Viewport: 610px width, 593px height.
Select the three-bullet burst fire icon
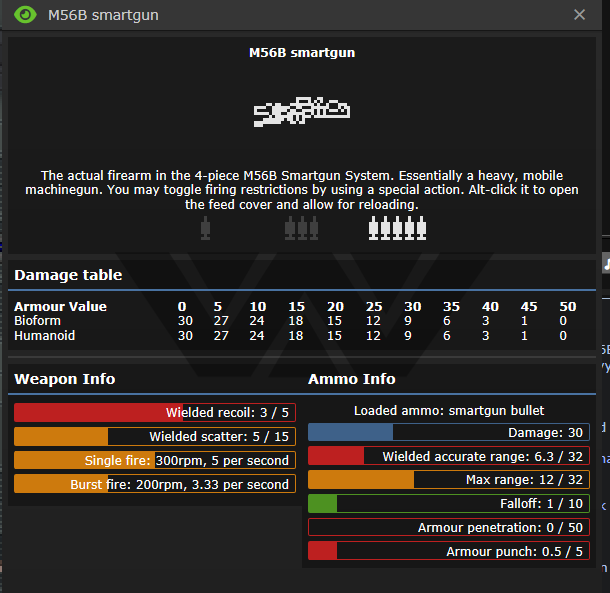[x=301, y=229]
